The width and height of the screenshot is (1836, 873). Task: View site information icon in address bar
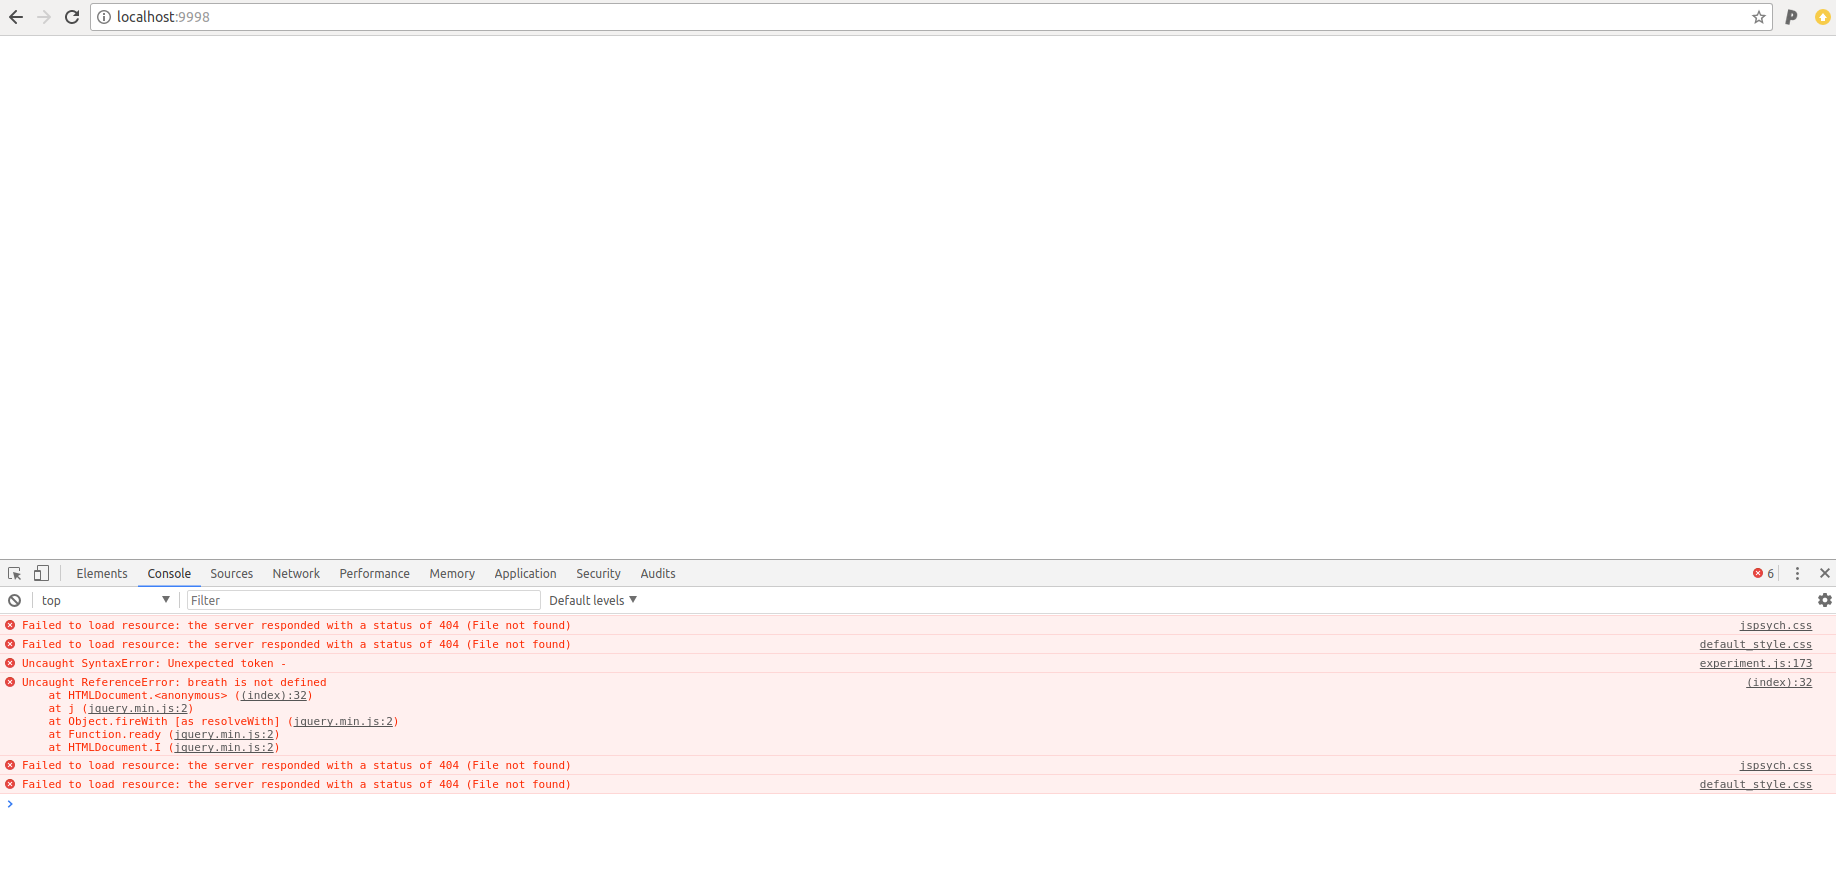[x=104, y=17]
